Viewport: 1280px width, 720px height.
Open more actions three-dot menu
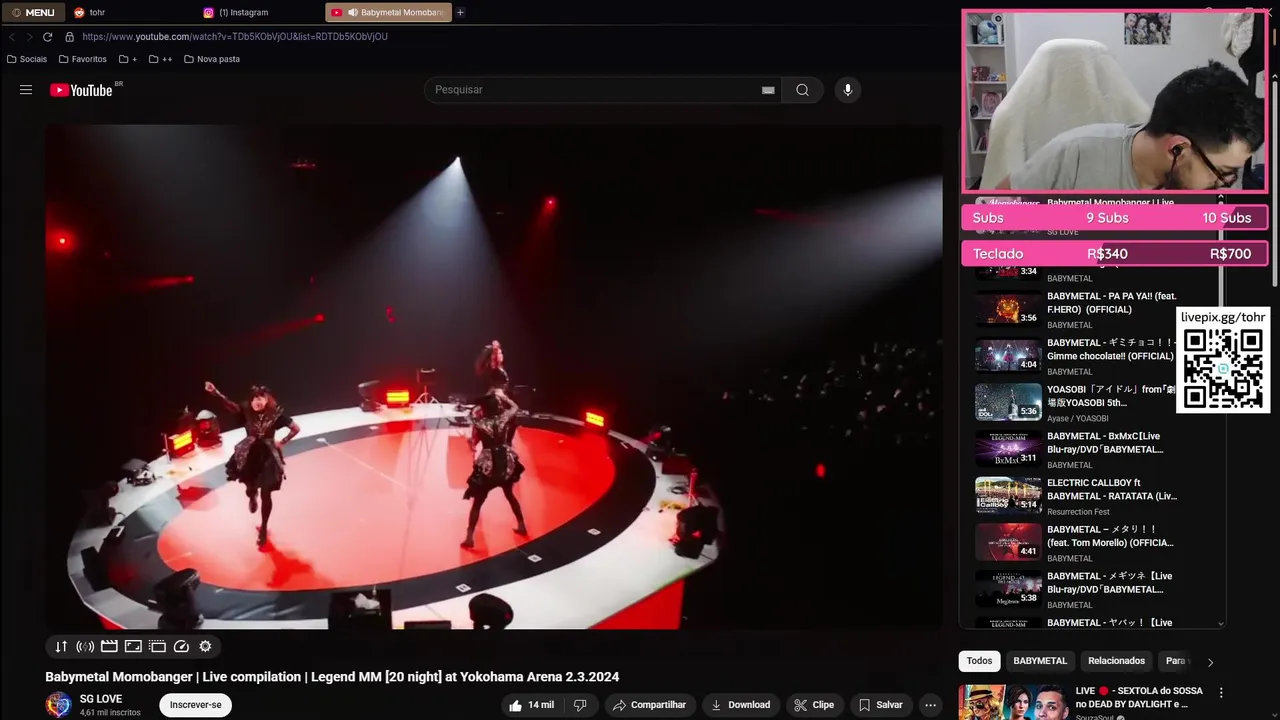930,705
